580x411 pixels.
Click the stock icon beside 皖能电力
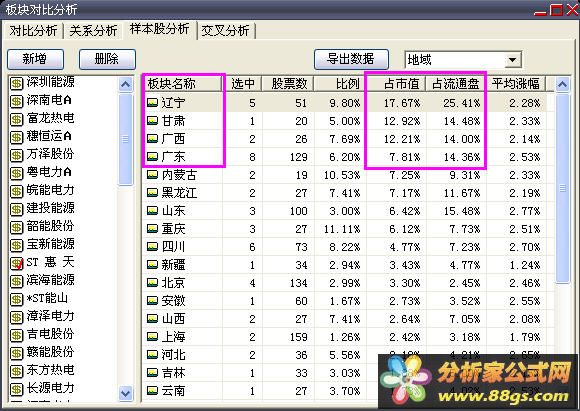tap(16, 192)
